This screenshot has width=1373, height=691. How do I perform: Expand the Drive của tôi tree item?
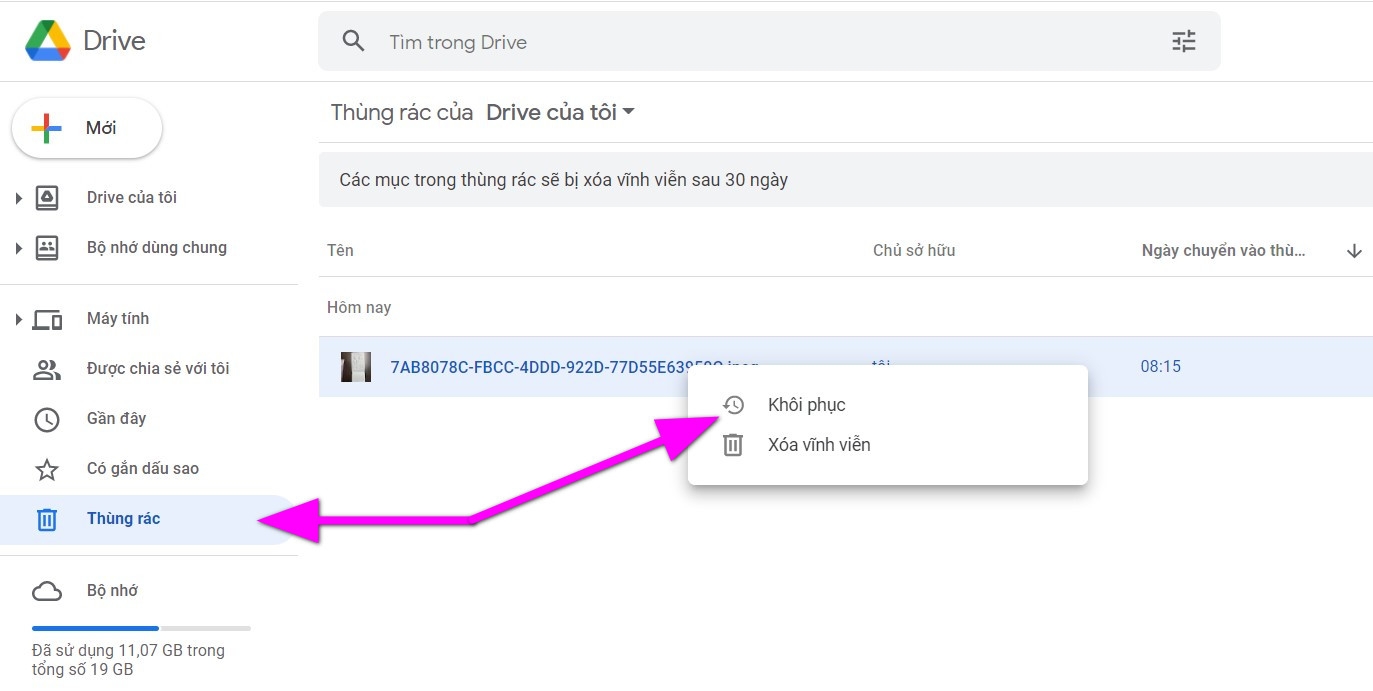18,197
